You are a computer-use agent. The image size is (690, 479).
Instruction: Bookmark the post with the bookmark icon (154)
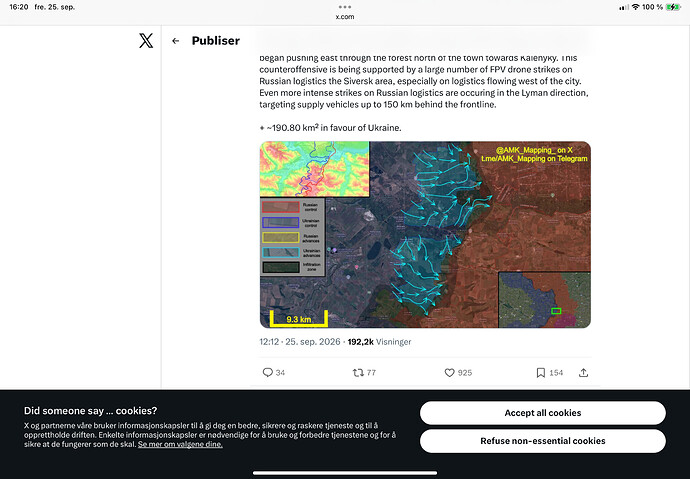point(541,373)
